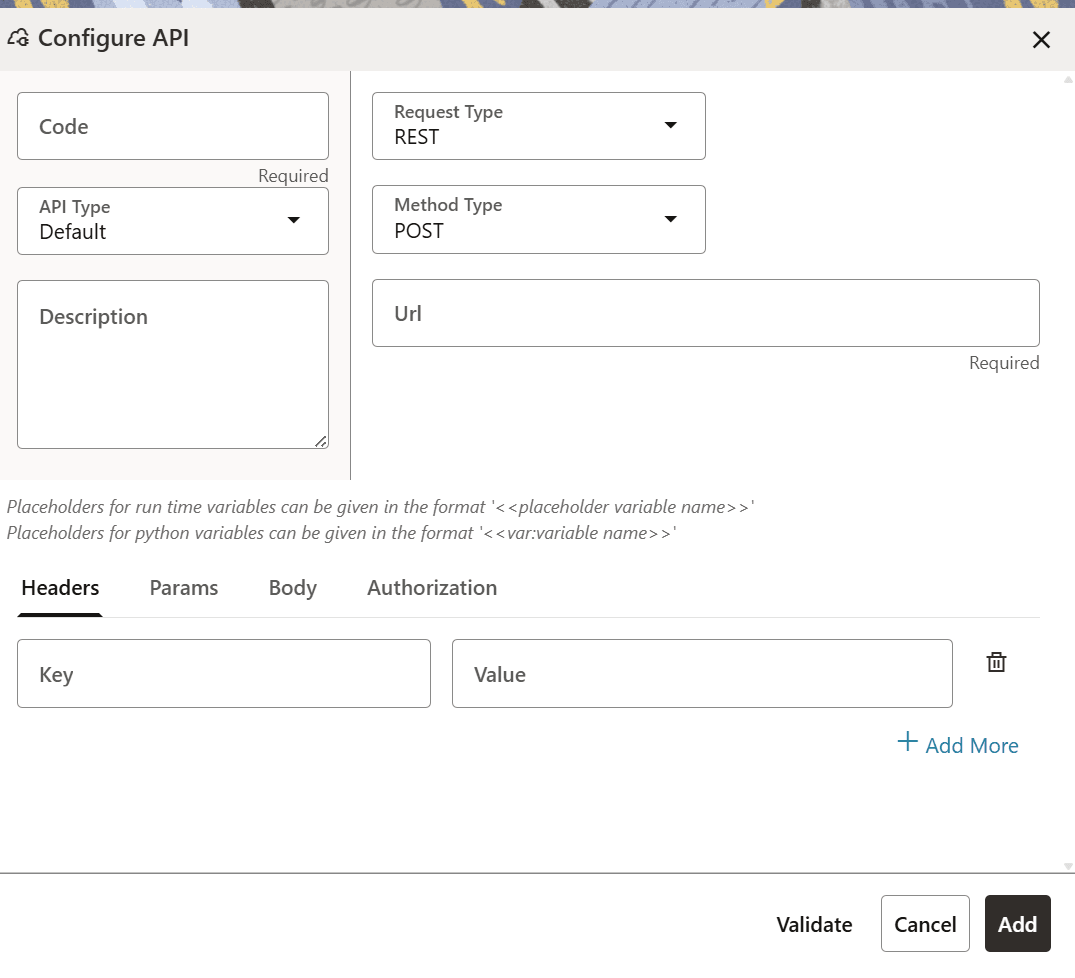
Task: Click the Cancel button
Action: click(925, 924)
